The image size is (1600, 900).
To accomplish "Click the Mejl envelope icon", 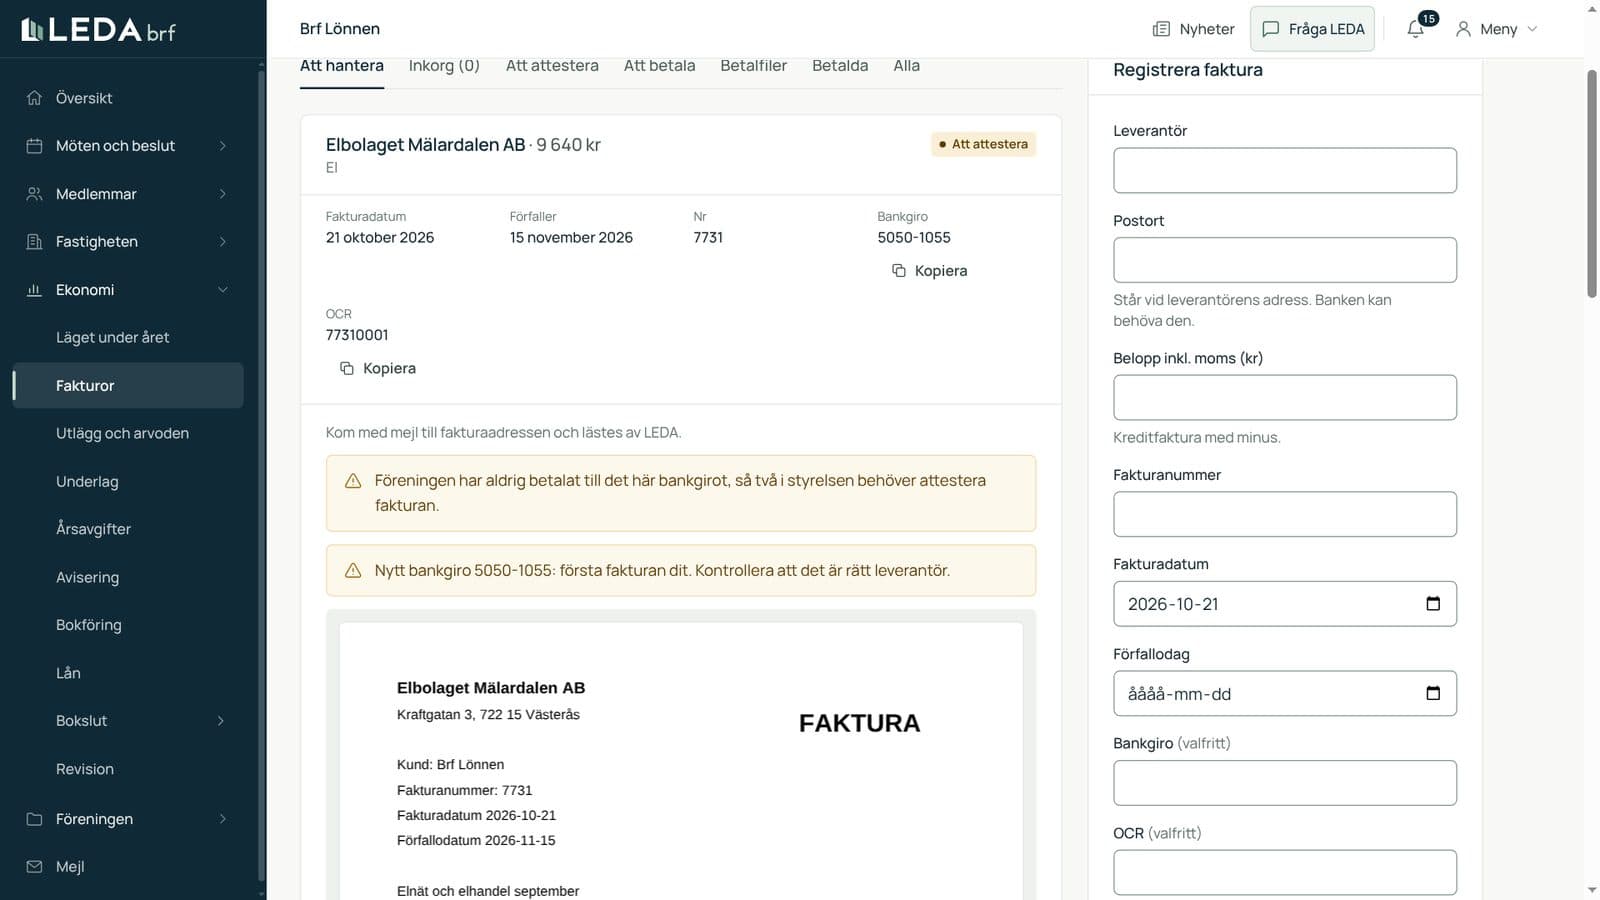I will click(x=34, y=867).
